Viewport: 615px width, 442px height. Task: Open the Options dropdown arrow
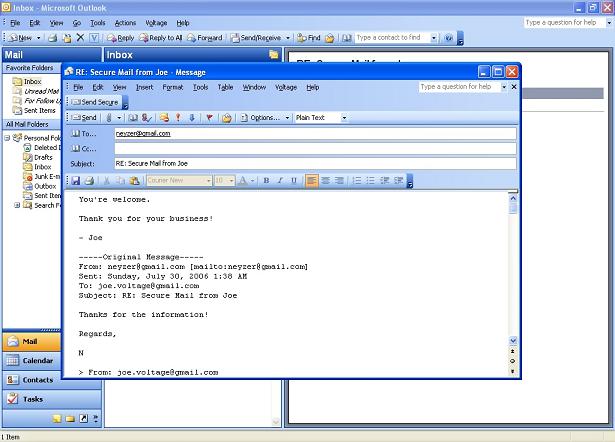(x=287, y=118)
